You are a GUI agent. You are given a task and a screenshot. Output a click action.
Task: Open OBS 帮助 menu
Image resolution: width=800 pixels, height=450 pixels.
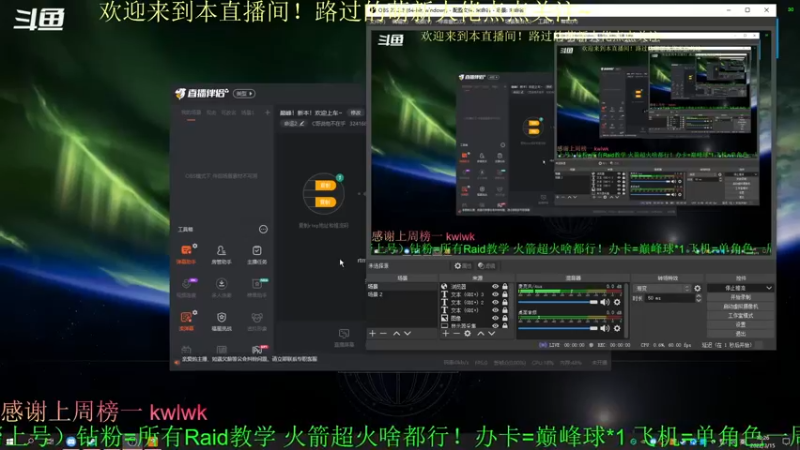tap(568, 21)
